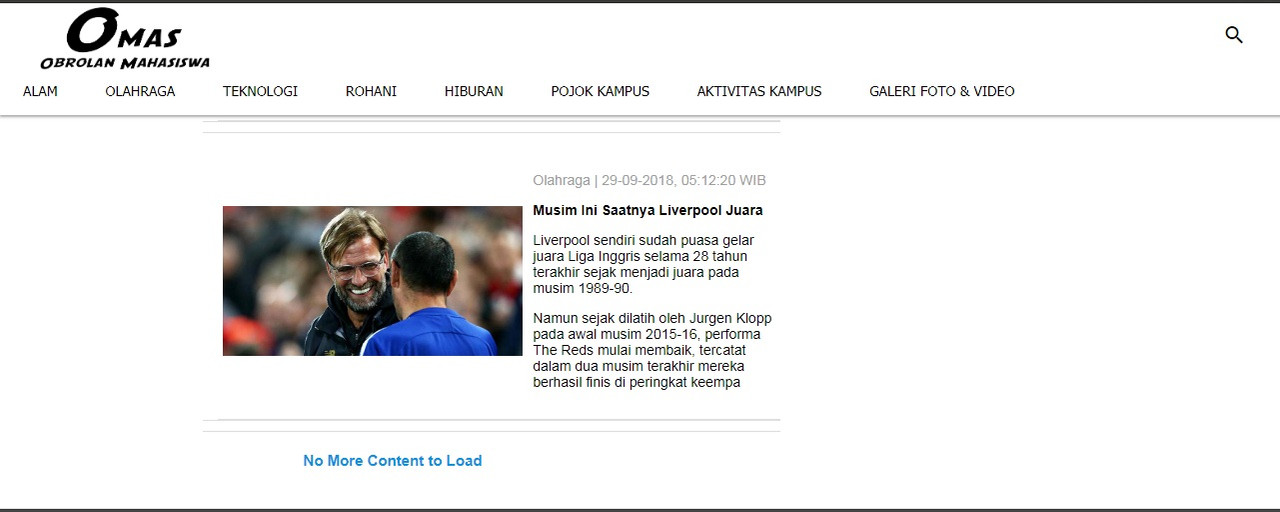Open the ROHANI navigation item
This screenshot has height=512, width=1280.
click(371, 91)
